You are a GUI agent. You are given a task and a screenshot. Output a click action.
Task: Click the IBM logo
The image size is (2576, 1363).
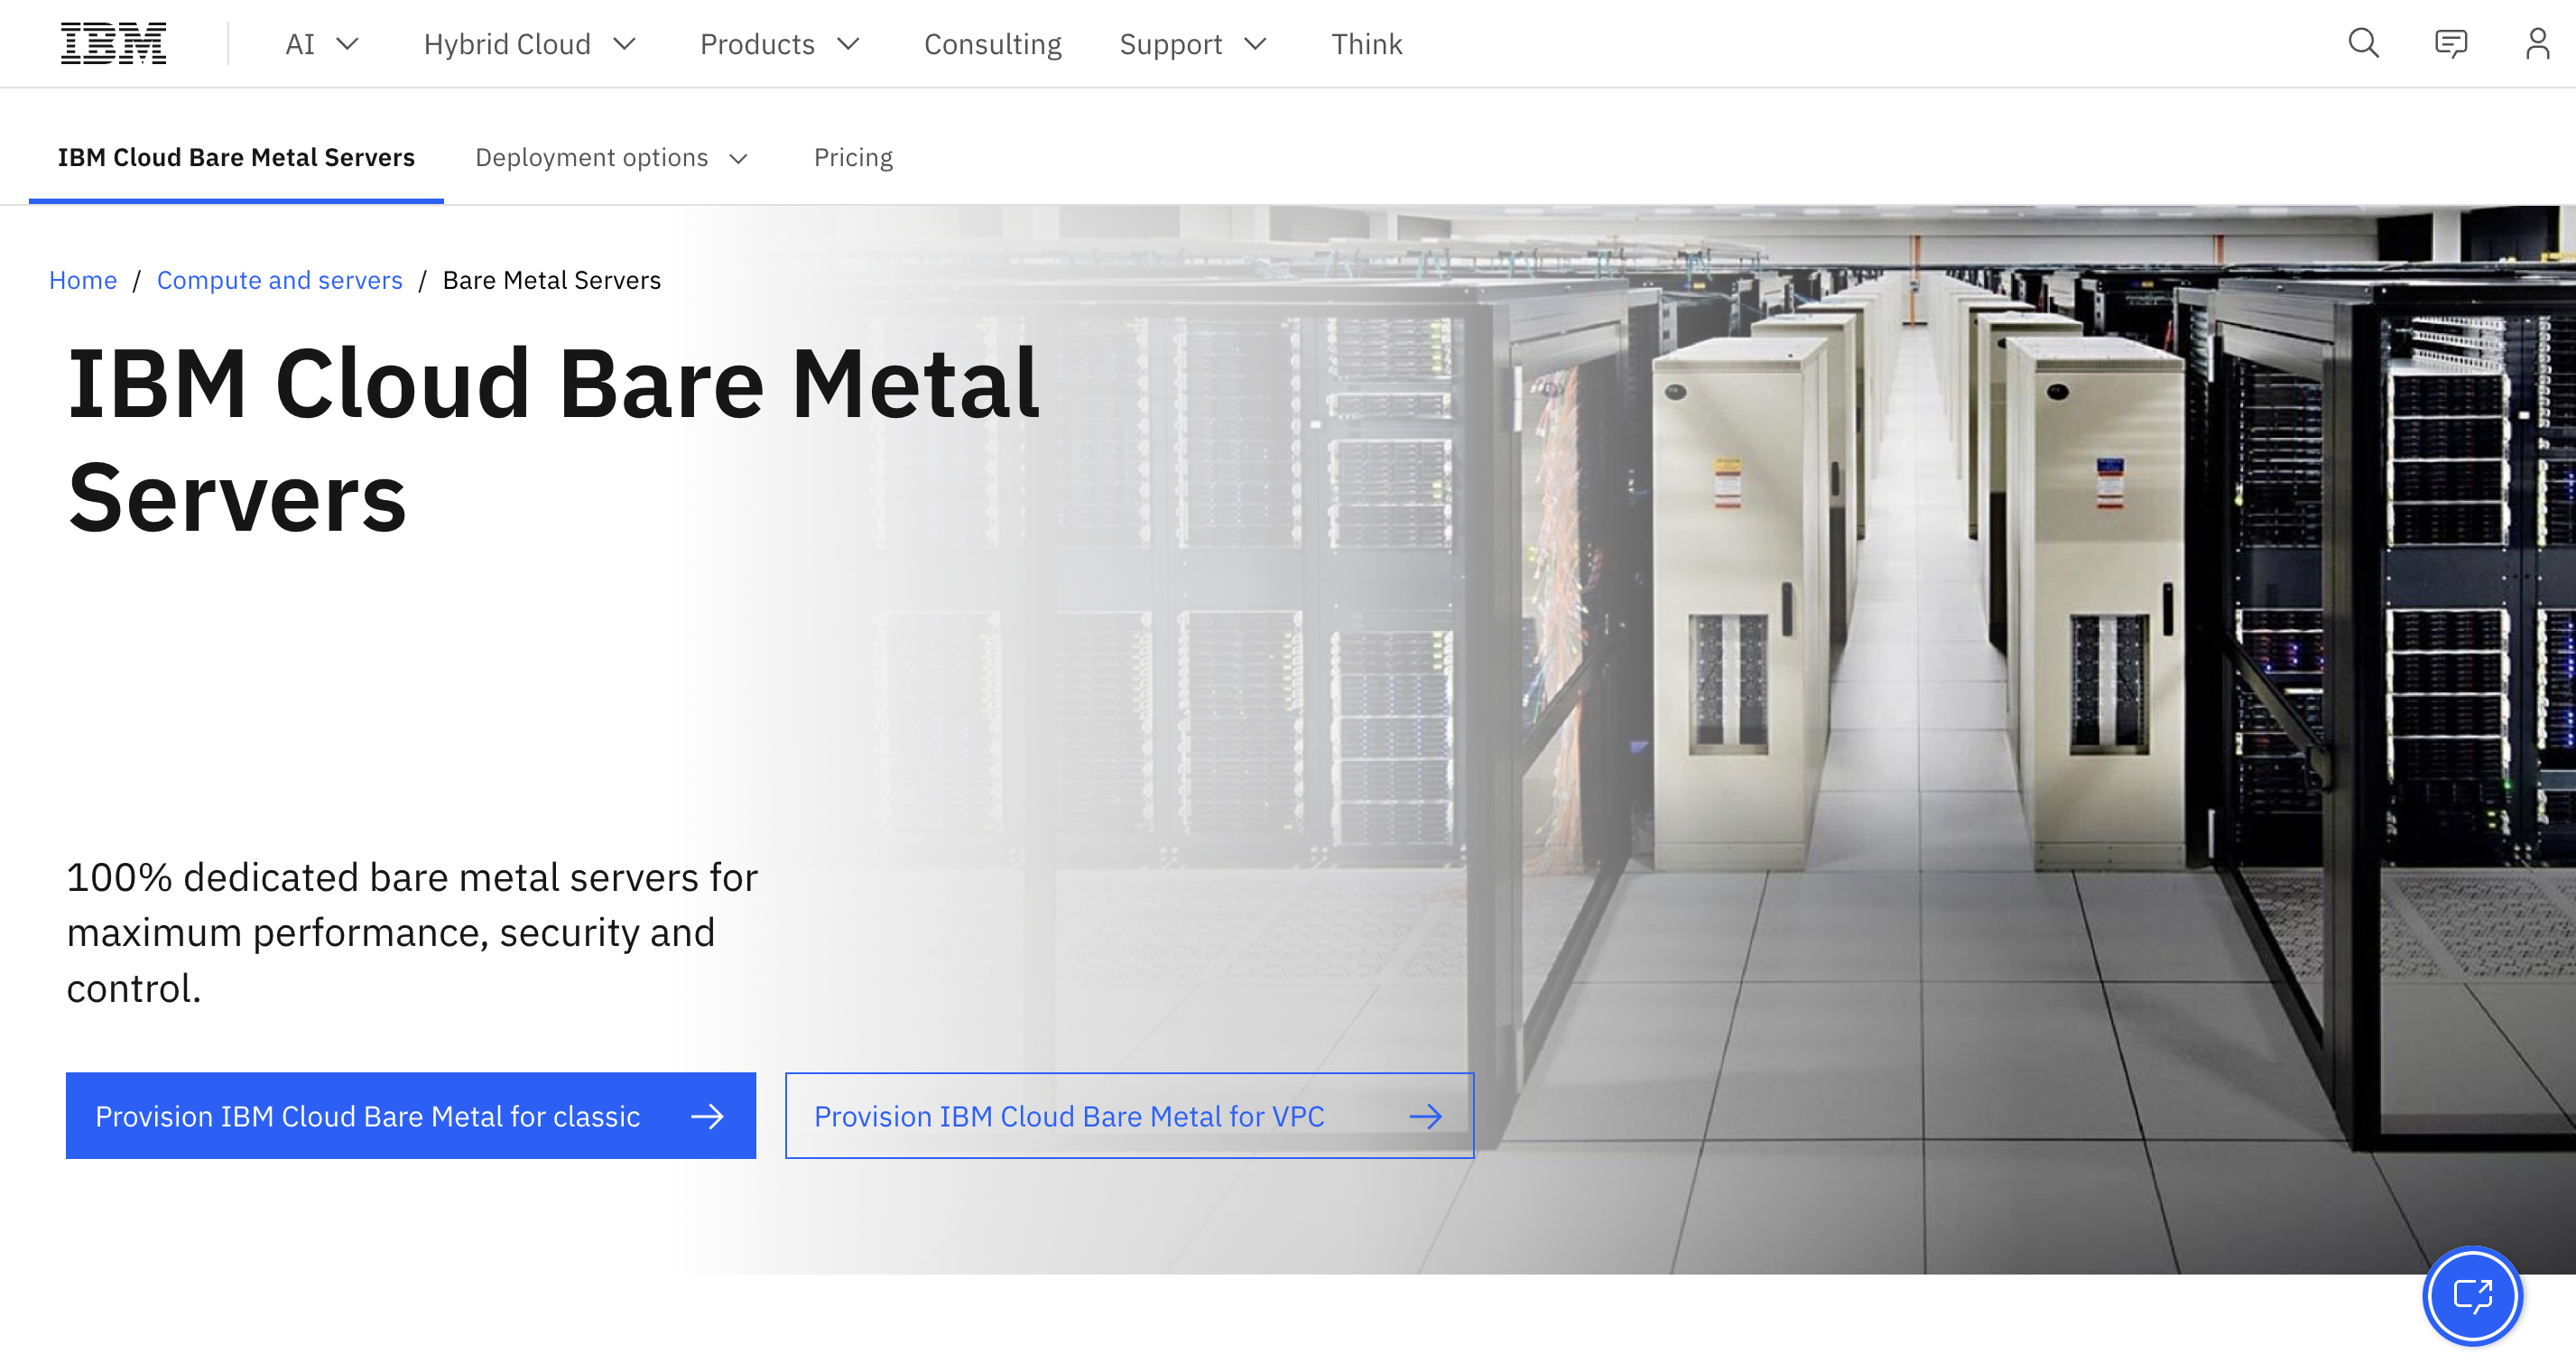tap(113, 43)
